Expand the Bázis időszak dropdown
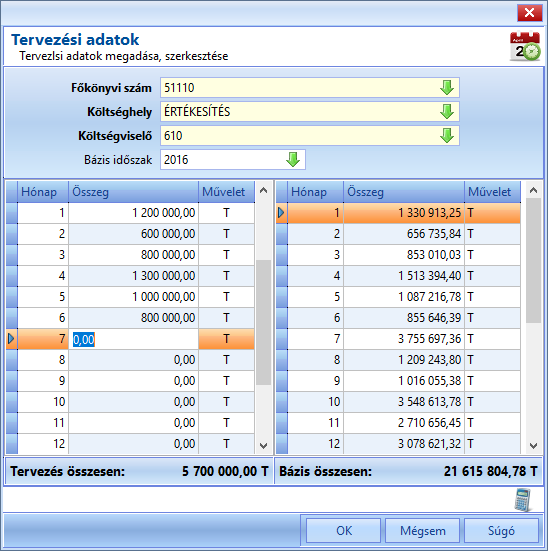 (x=293, y=160)
